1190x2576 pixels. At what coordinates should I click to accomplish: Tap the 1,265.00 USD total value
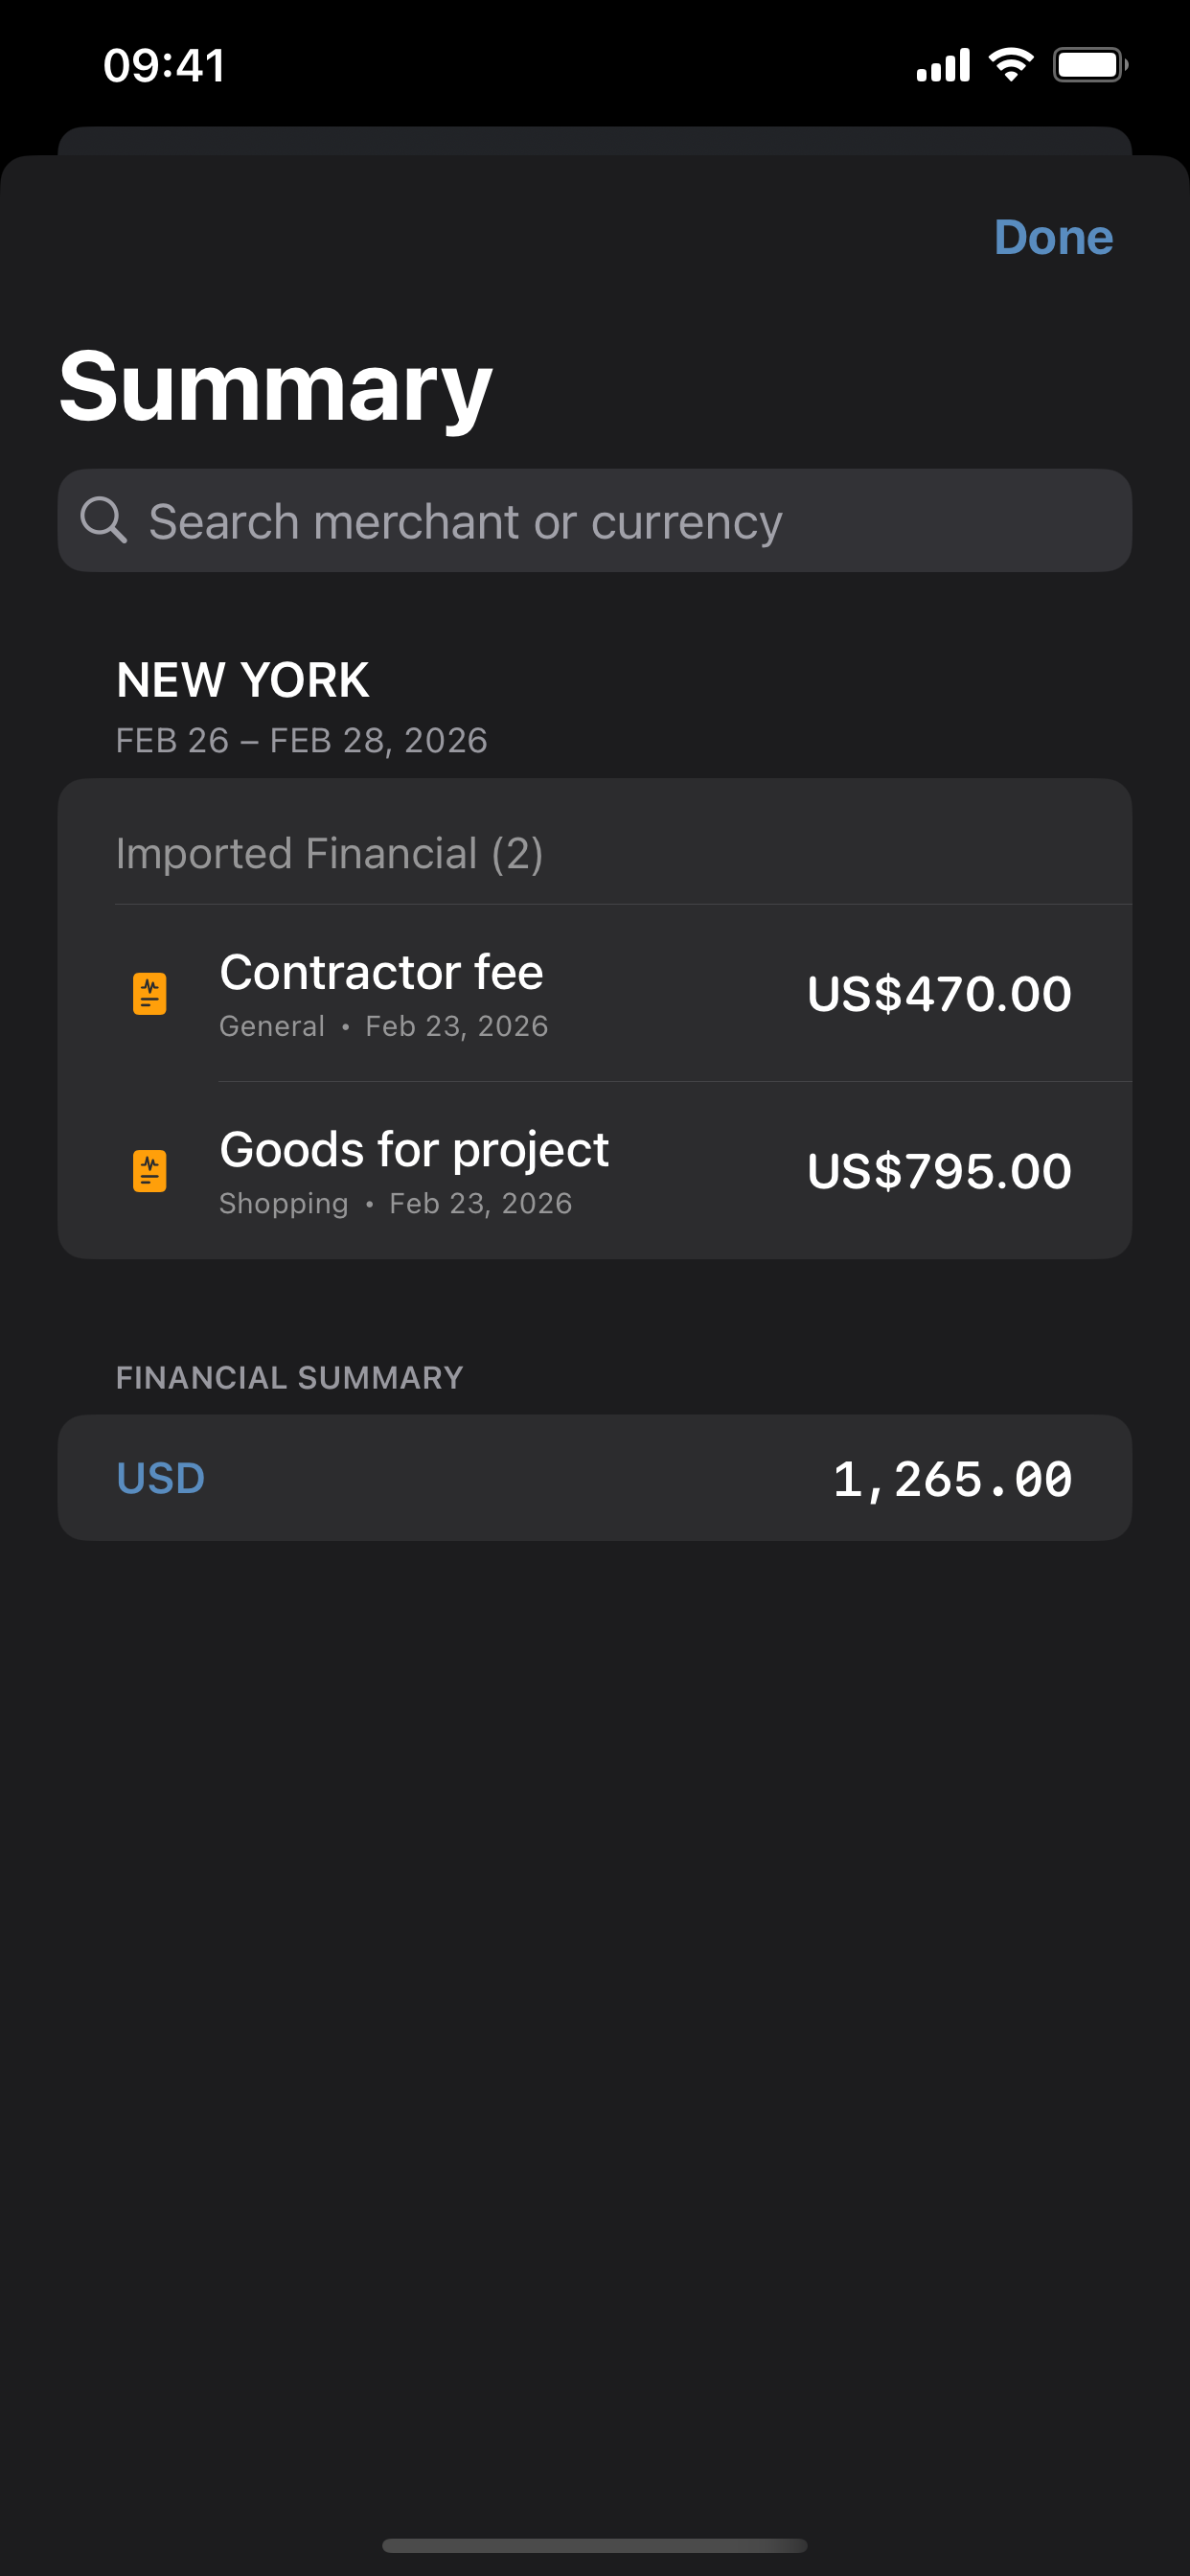tap(952, 1479)
